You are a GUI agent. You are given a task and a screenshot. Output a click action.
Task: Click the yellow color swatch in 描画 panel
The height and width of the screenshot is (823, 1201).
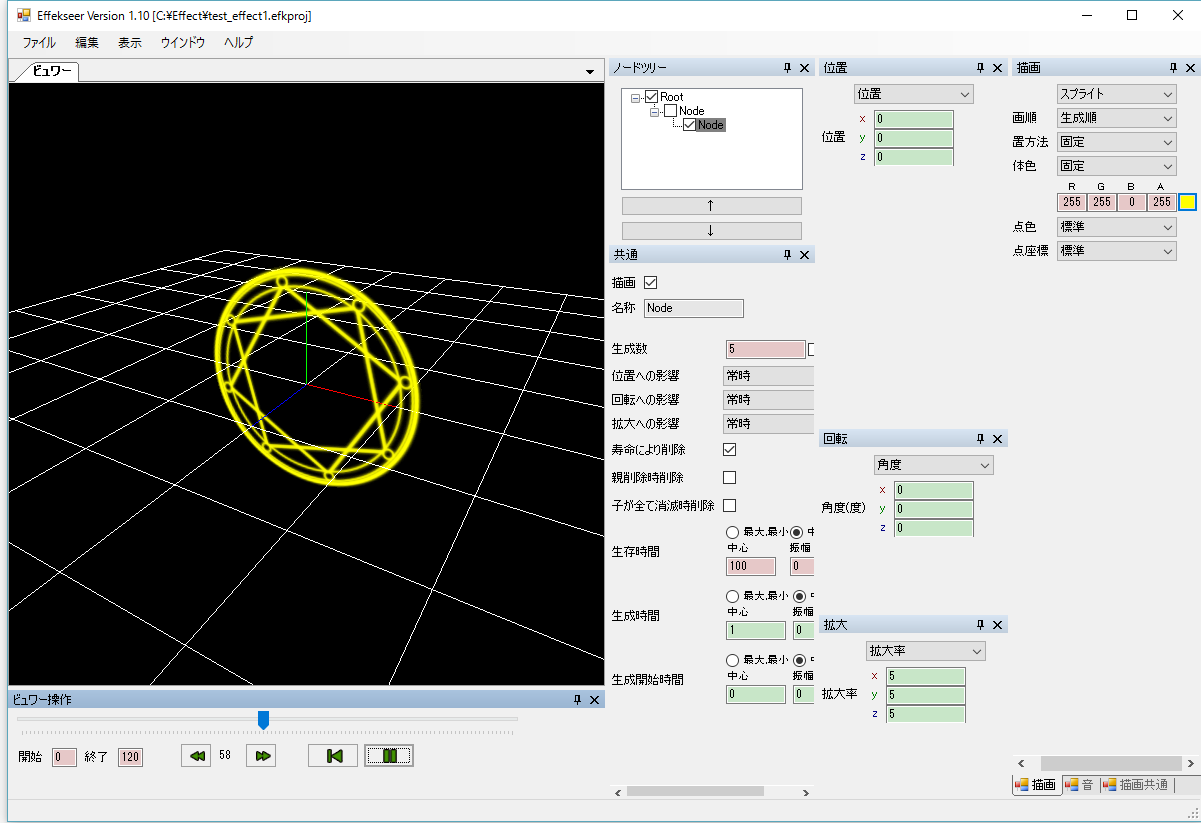(x=1187, y=201)
